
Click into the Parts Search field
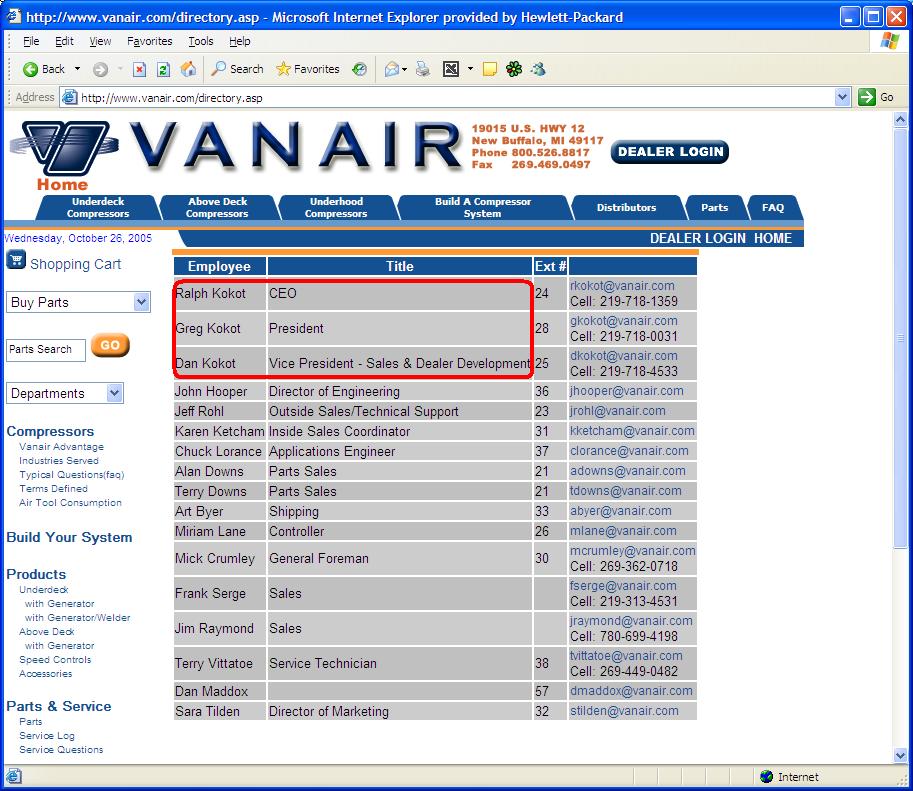(45, 349)
